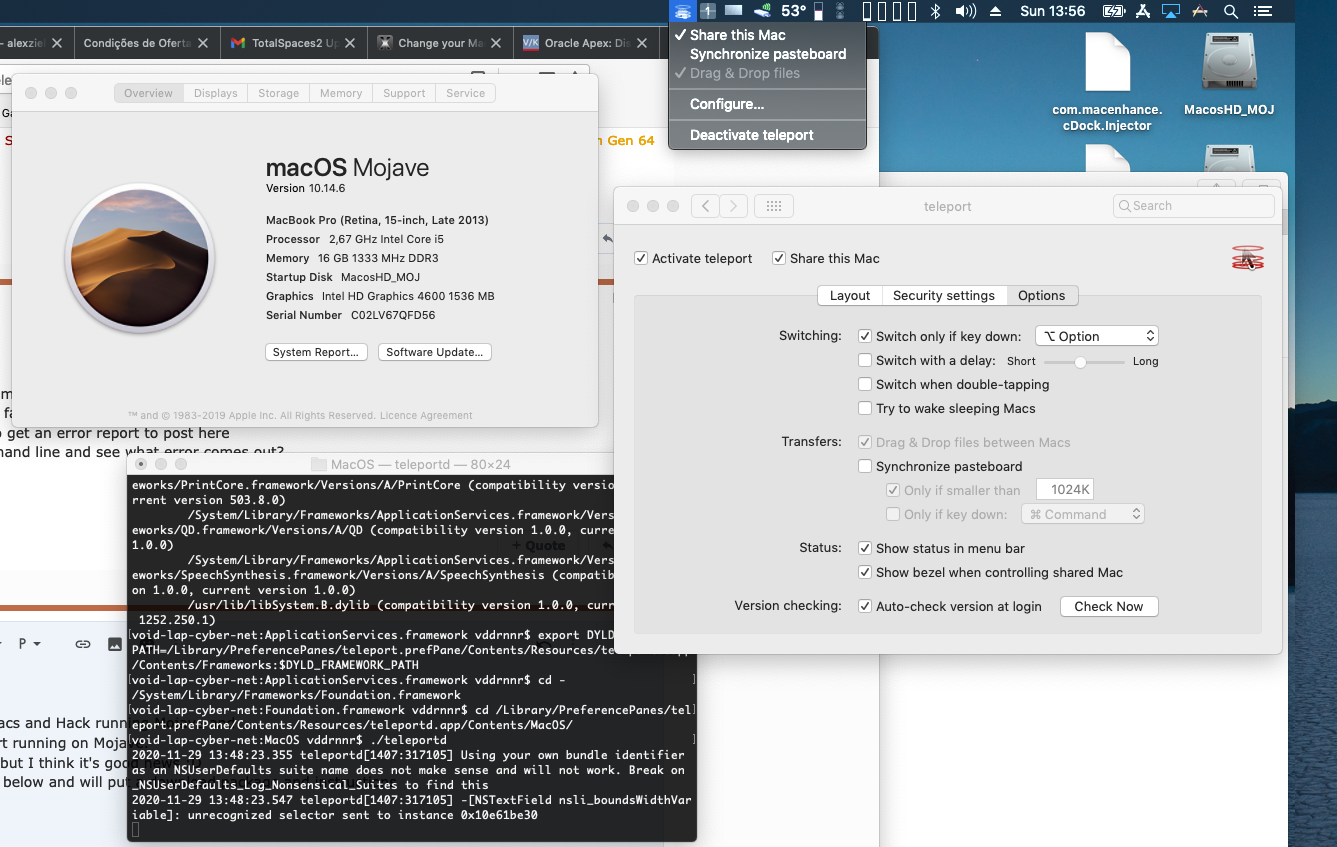Toggle Activate teleport checkbox
1337x847 pixels.
pyautogui.click(x=641, y=258)
